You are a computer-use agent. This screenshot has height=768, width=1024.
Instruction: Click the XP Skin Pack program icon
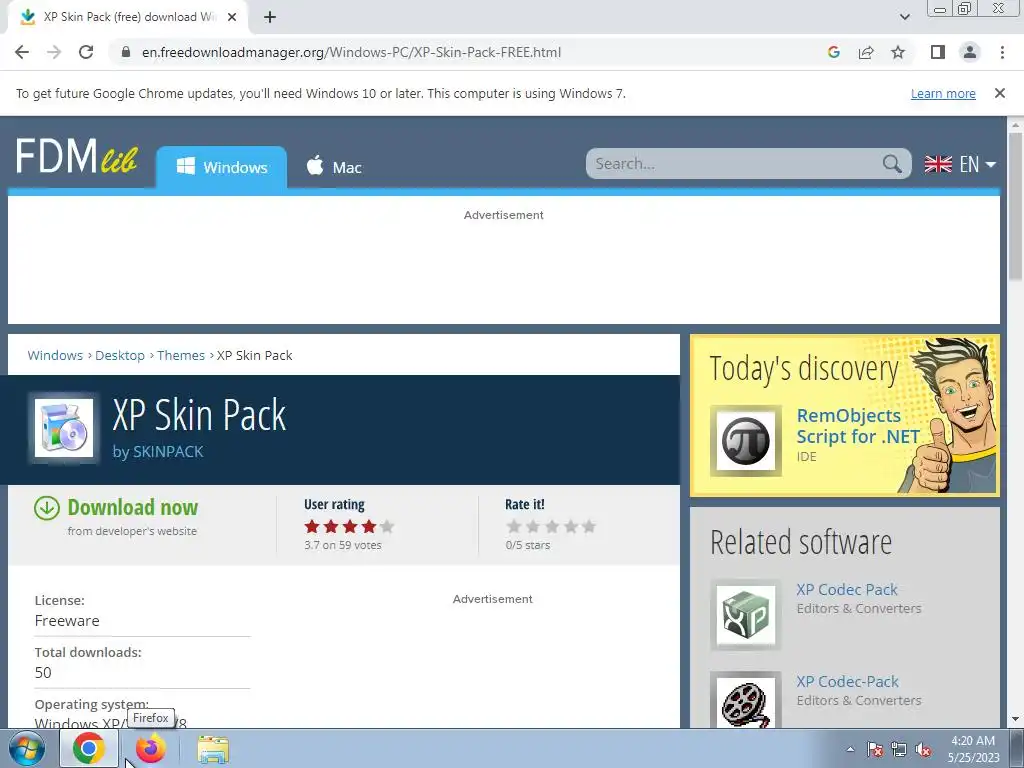pos(64,428)
